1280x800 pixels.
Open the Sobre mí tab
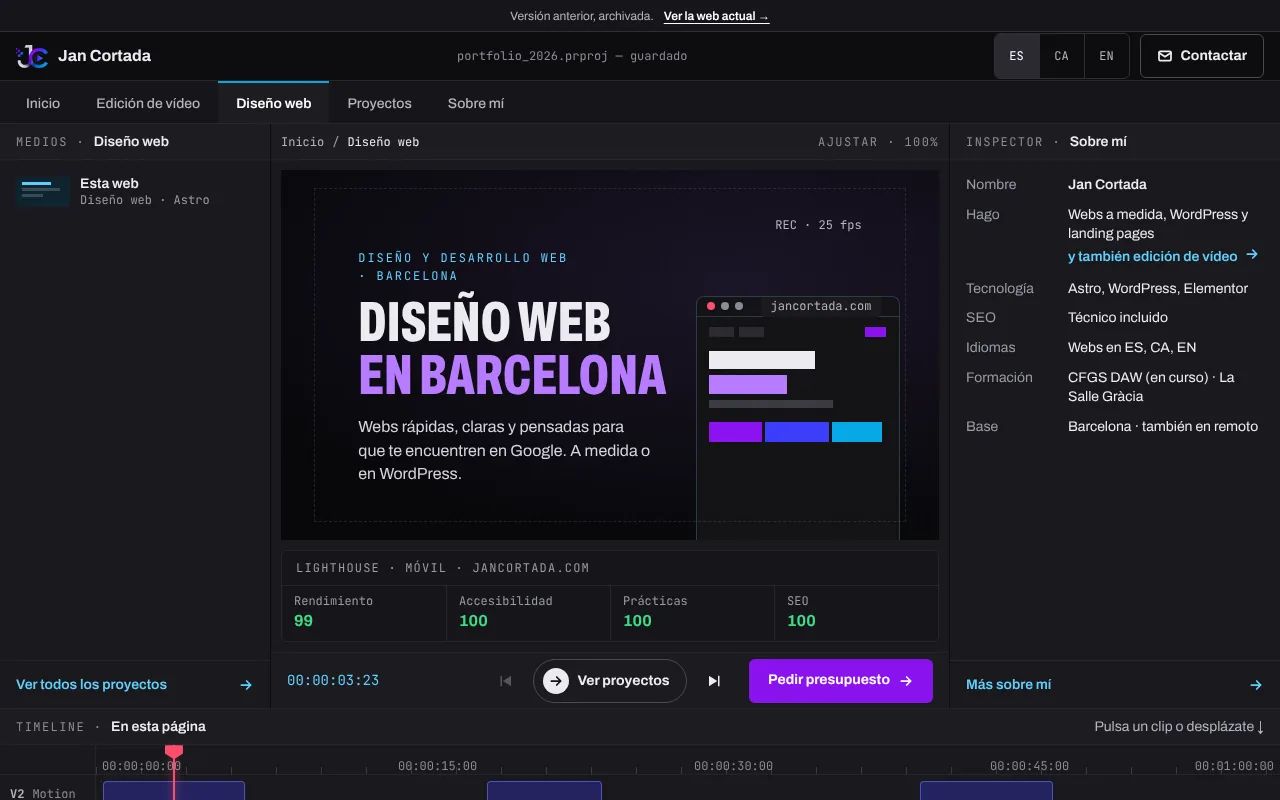point(476,103)
